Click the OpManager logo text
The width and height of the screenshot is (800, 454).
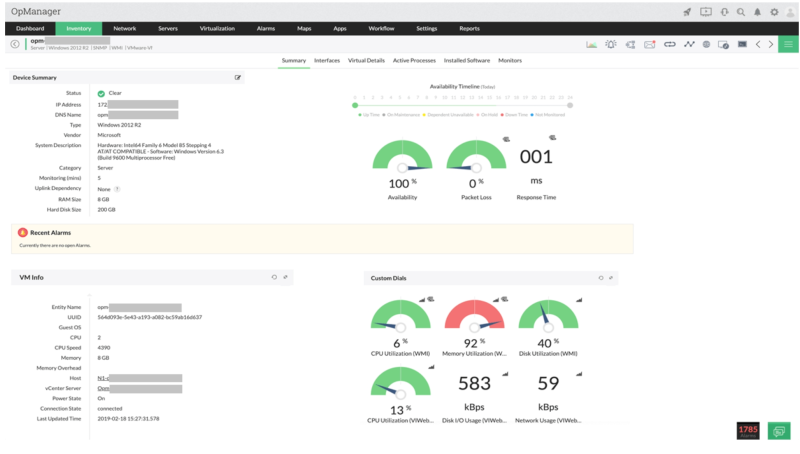pos(36,11)
